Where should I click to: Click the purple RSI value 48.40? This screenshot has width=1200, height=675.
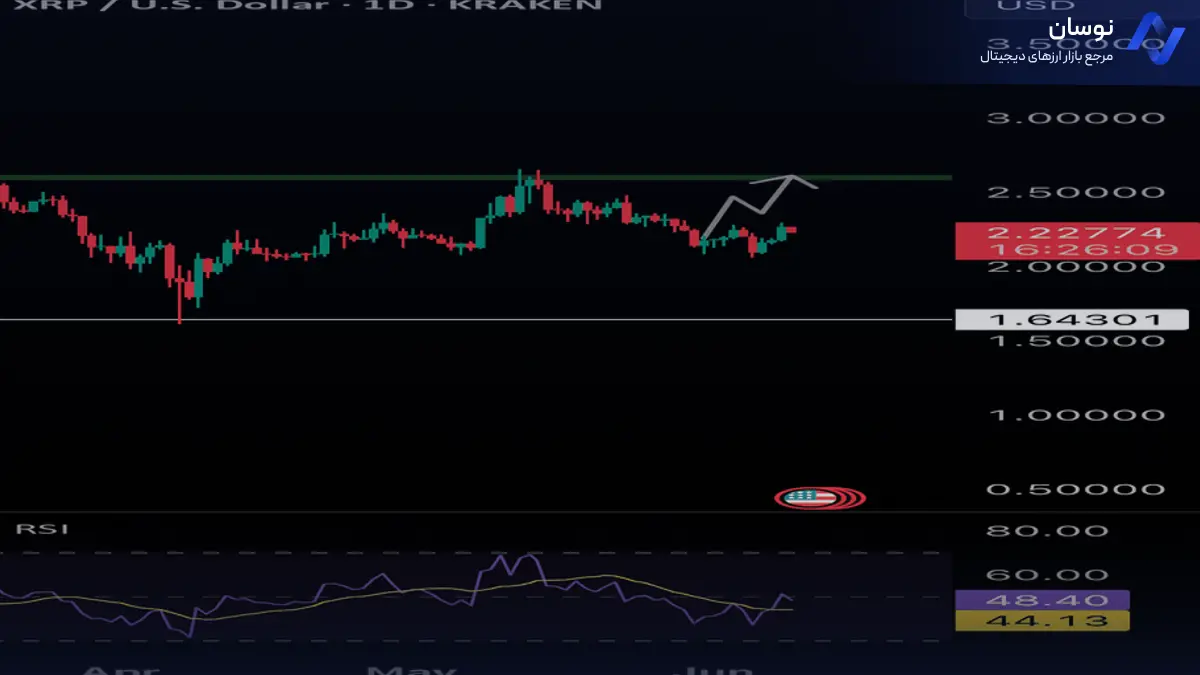(x=1042, y=600)
